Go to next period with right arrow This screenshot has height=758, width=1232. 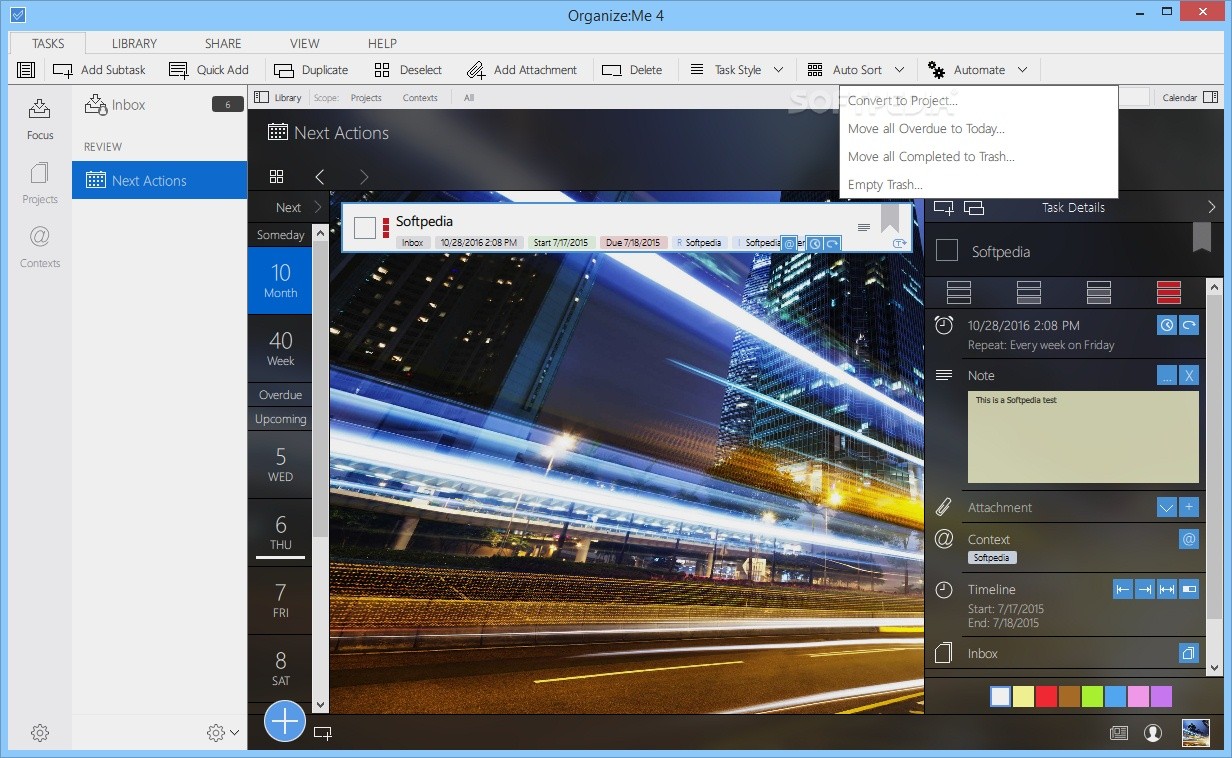point(364,176)
